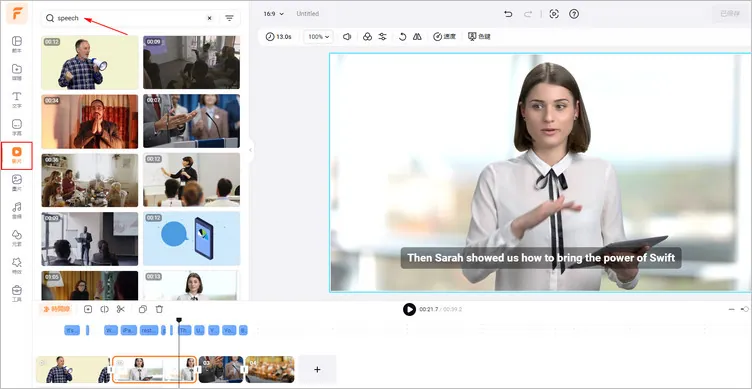Open the Text panel in sidebar
The width and height of the screenshot is (752, 389).
17,100
